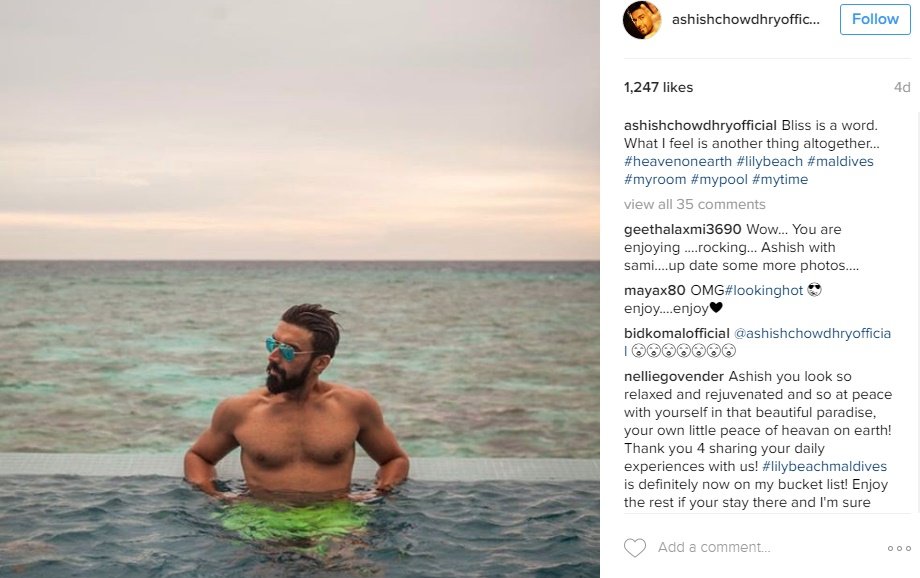Open the header username beside the avatar
920x578 pixels.
click(x=746, y=19)
